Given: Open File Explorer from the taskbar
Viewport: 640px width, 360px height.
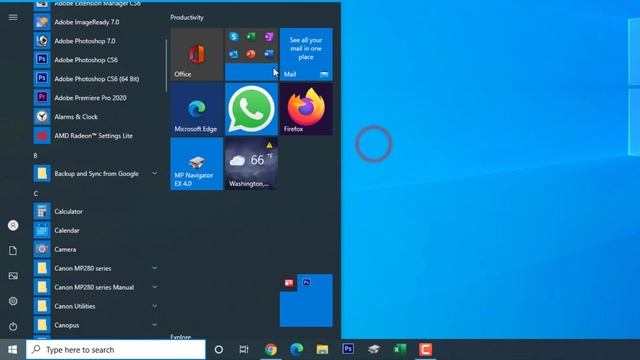Looking at the screenshot, I should click(322, 350).
